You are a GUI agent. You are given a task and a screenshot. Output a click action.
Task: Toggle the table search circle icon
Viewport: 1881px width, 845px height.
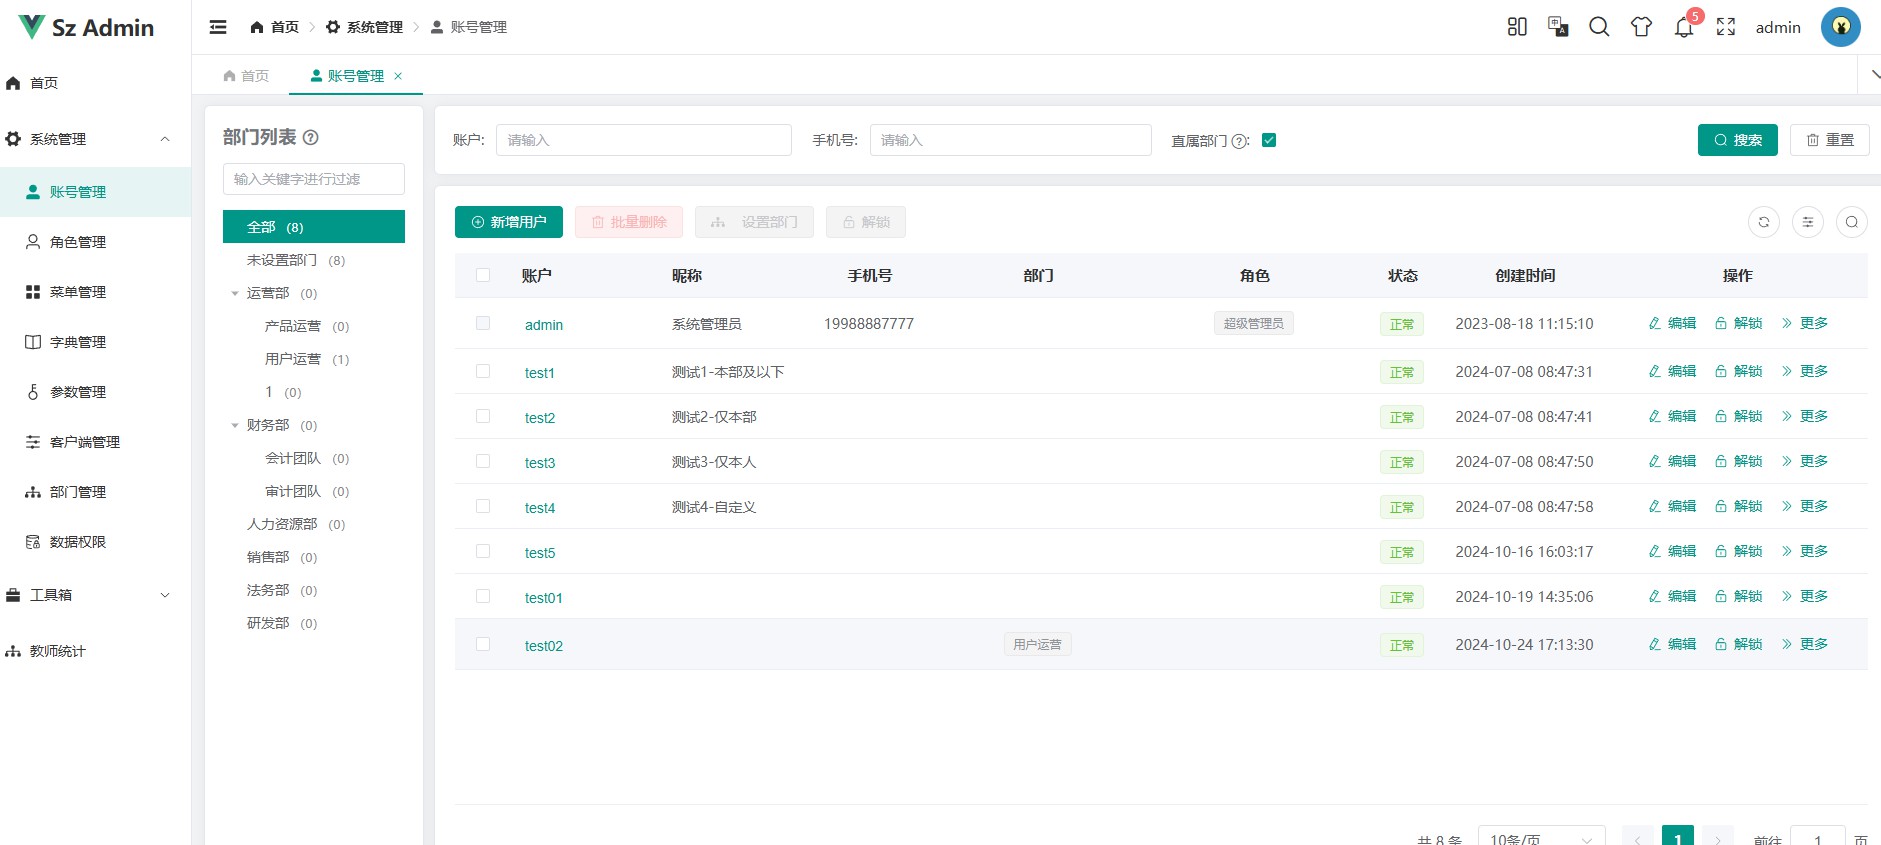(1852, 222)
